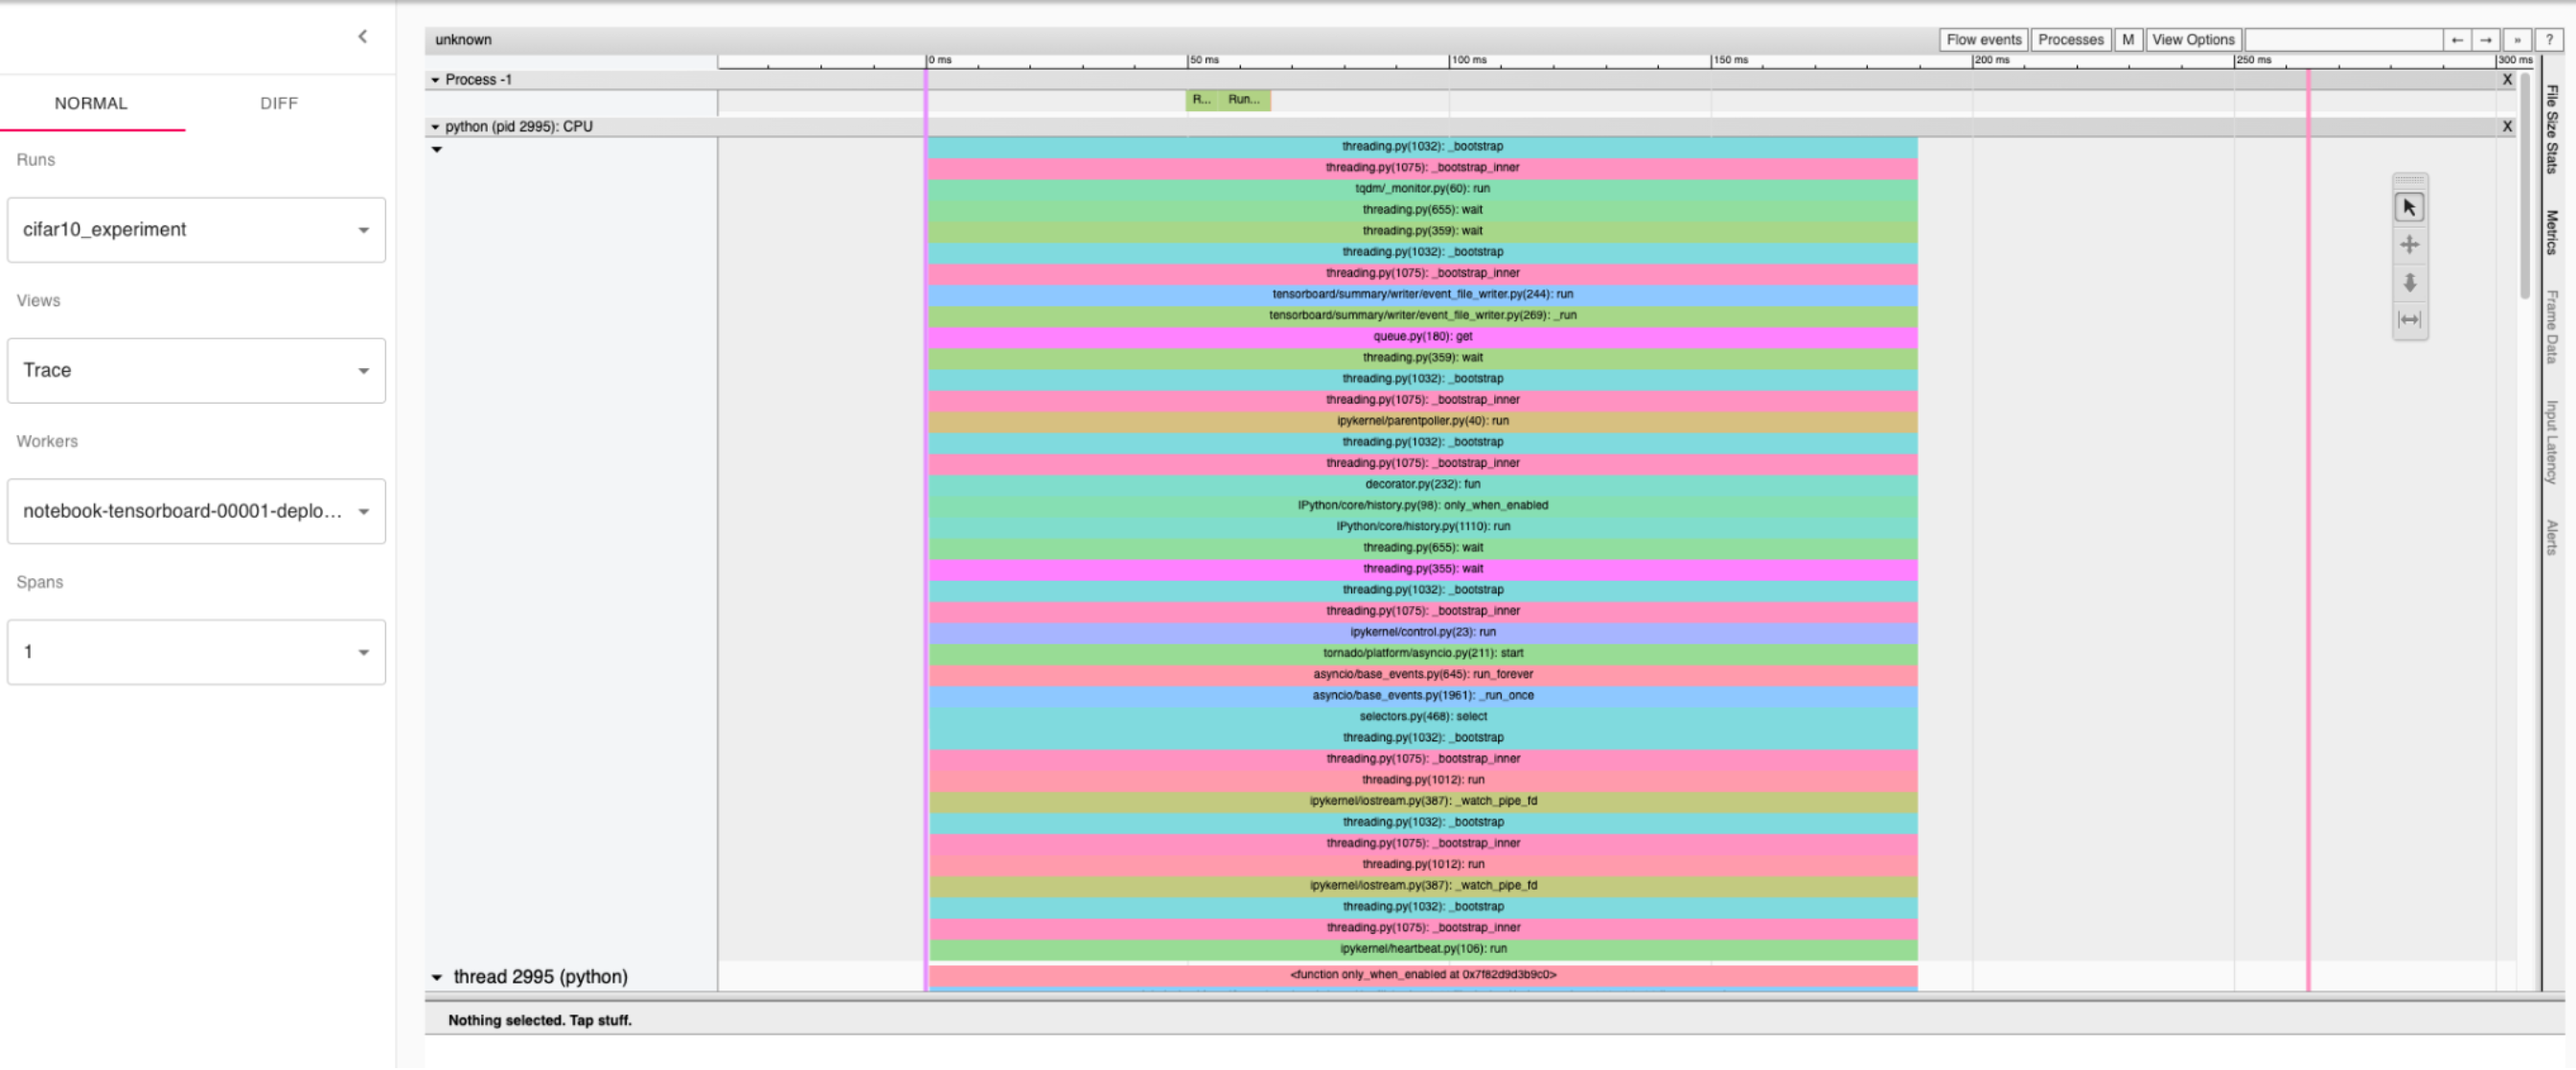Select the pointer selection tool

point(2408,207)
